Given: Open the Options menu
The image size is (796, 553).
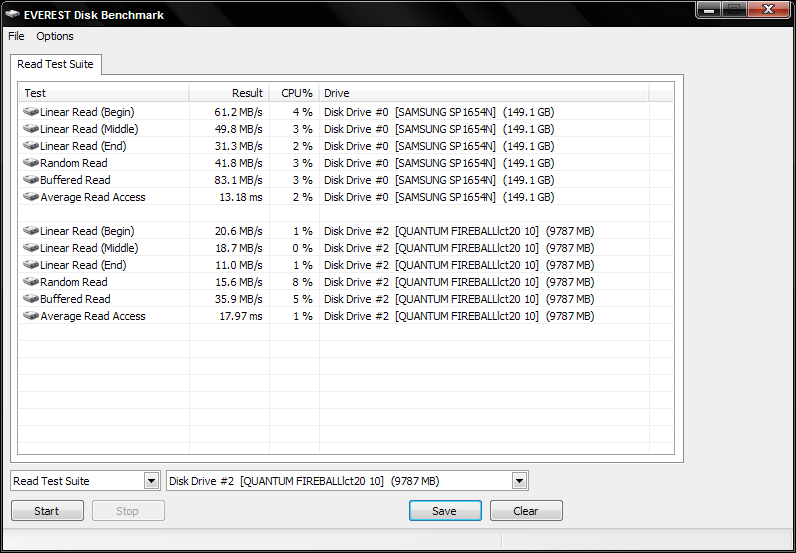Looking at the screenshot, I should coord(55,36).
